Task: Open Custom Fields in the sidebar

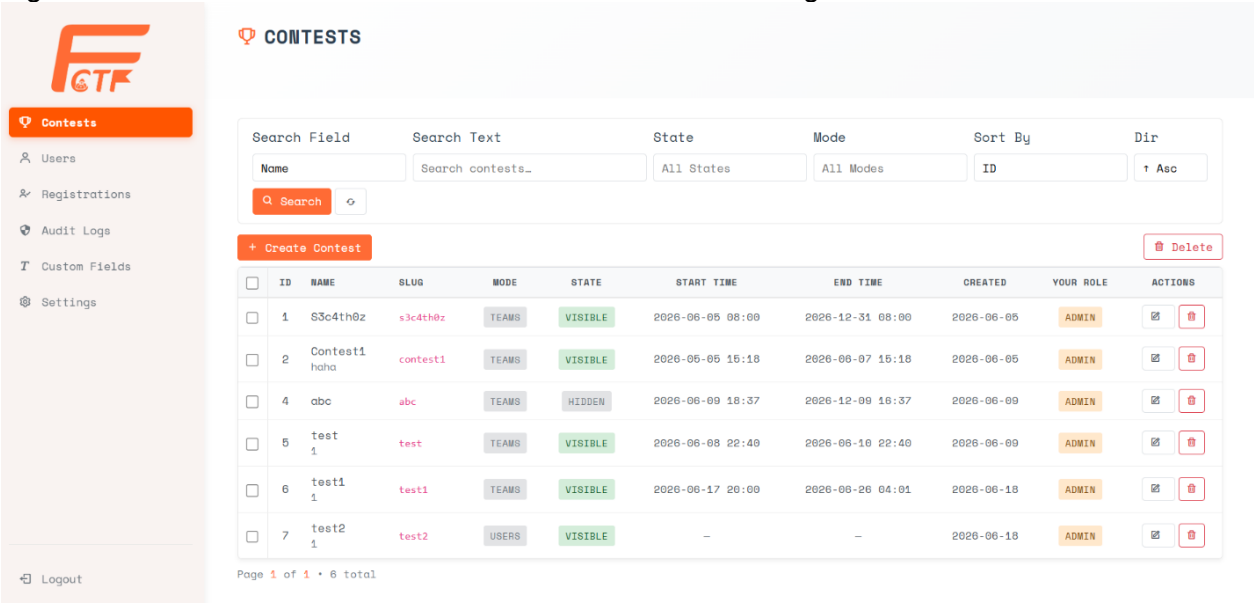Action: pos(100,266)
